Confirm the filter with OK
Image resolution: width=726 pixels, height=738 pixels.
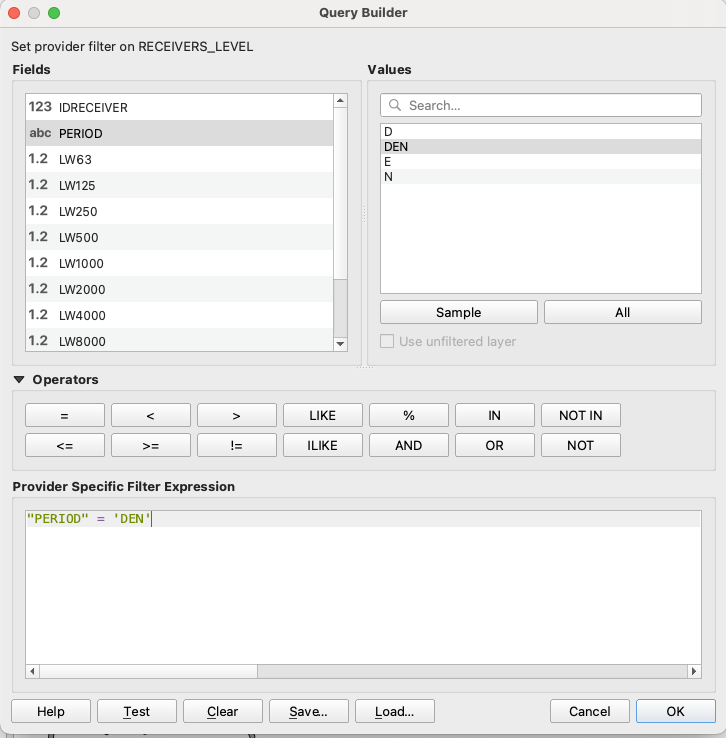point(676,711)
